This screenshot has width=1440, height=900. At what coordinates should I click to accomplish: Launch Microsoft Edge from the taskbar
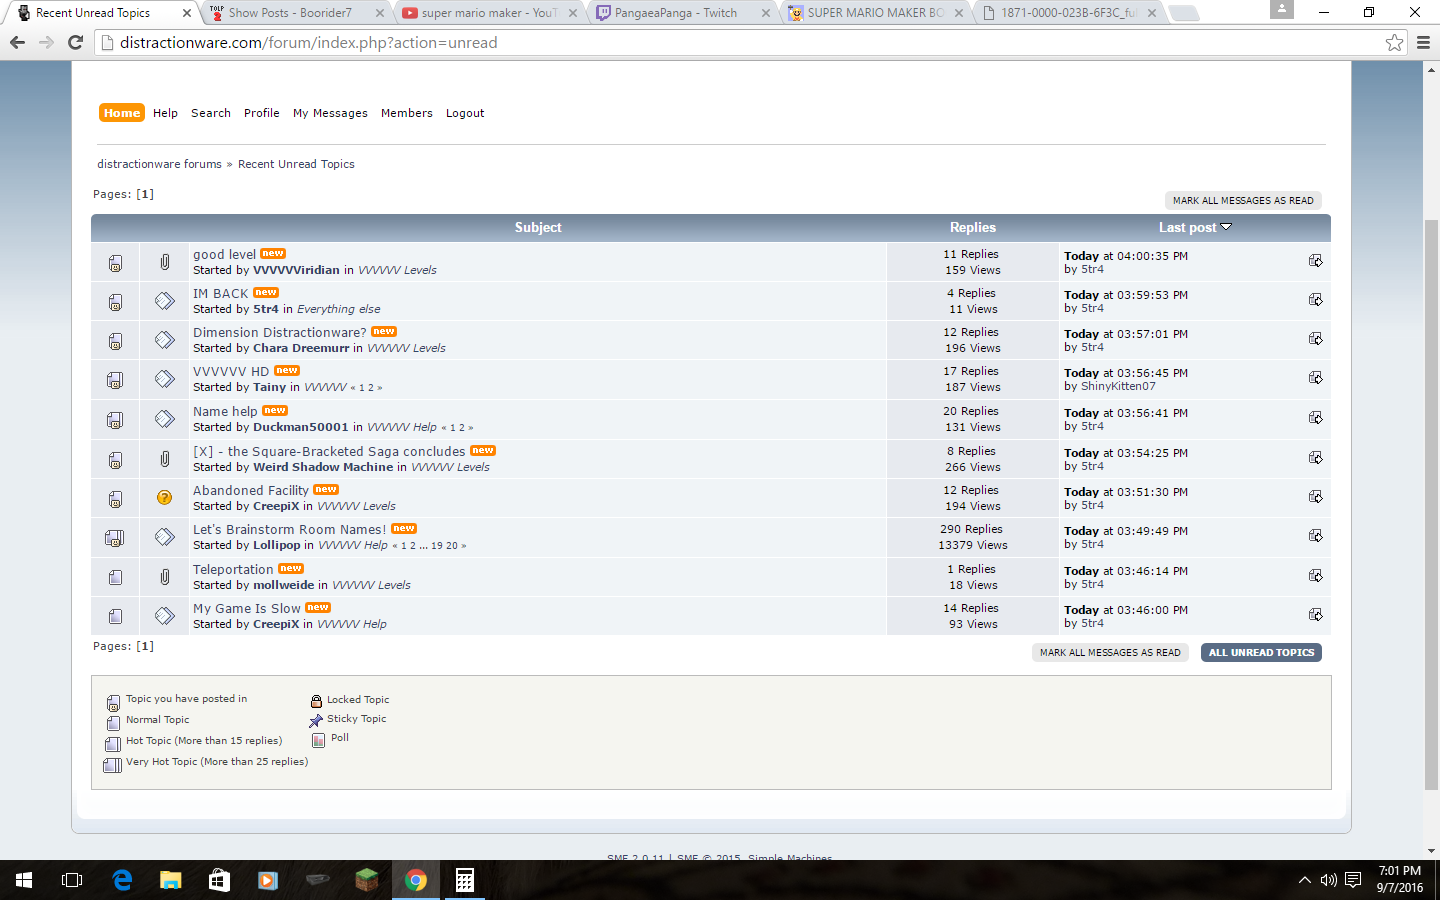pos(122,880)
